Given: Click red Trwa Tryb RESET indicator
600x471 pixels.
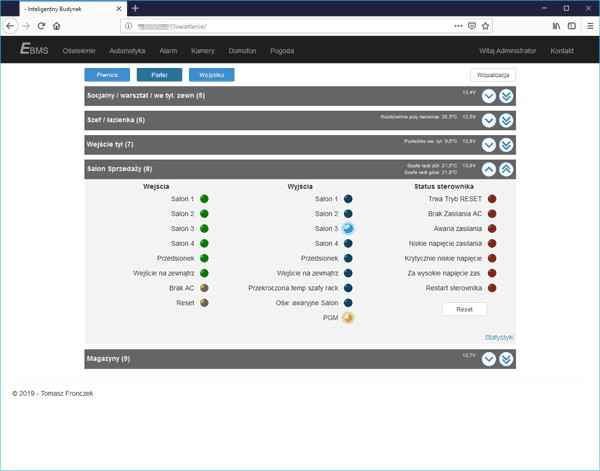Looking at the screenshot, I should (492, 199).
